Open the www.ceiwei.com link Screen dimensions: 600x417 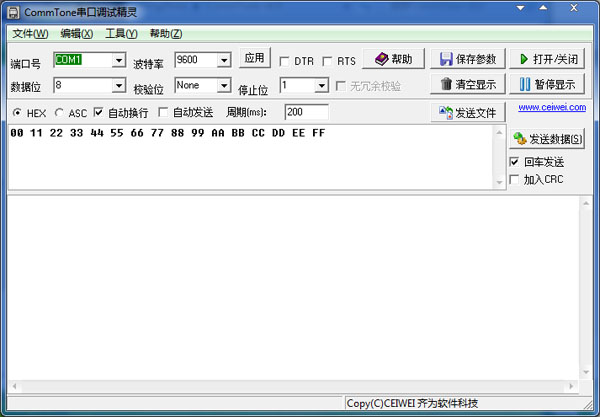pyautogui.click(x=552, y=108)
